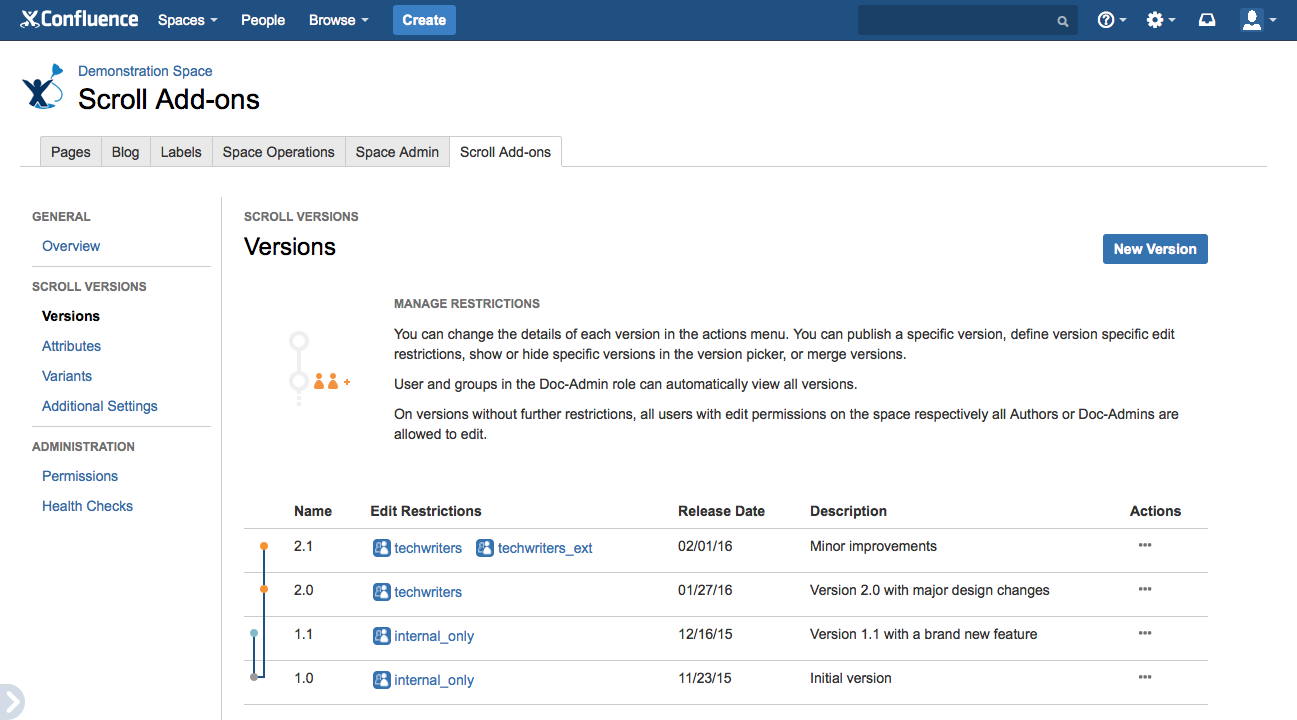Click description 'Version 2.0 with major design changes'
This screenshot has width=1297, height=720.
coord(930,590)
